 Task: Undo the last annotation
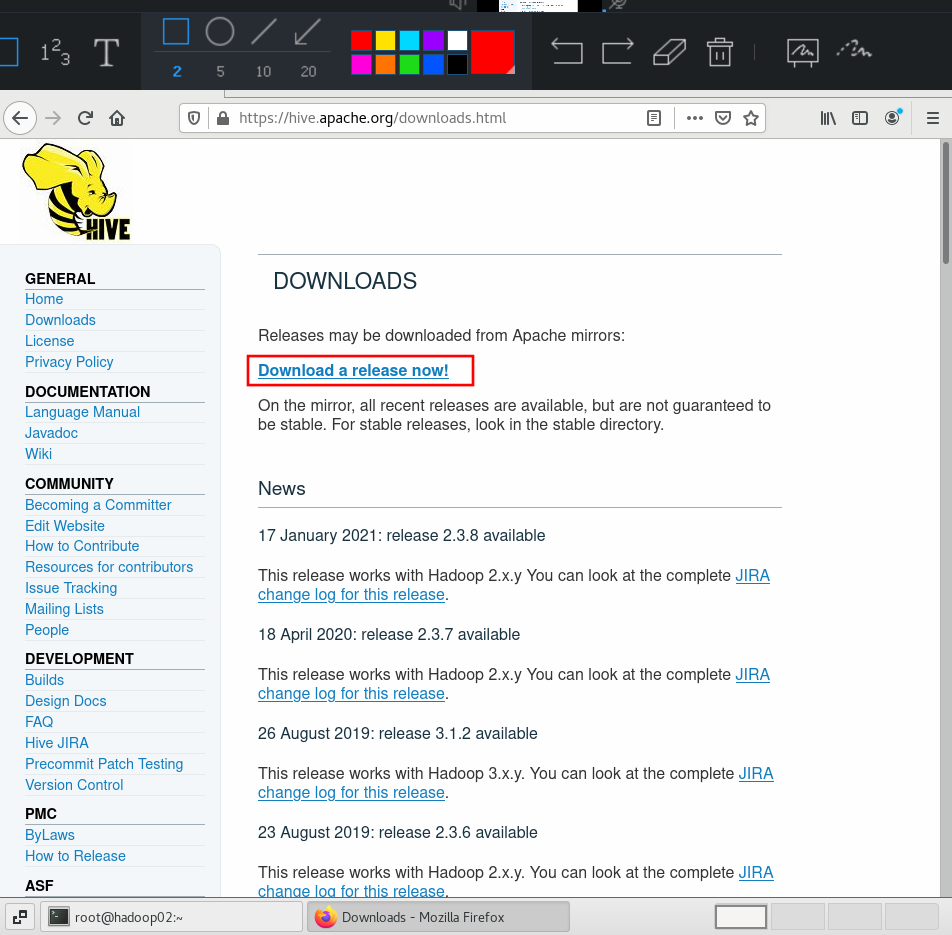click(567, 52)
